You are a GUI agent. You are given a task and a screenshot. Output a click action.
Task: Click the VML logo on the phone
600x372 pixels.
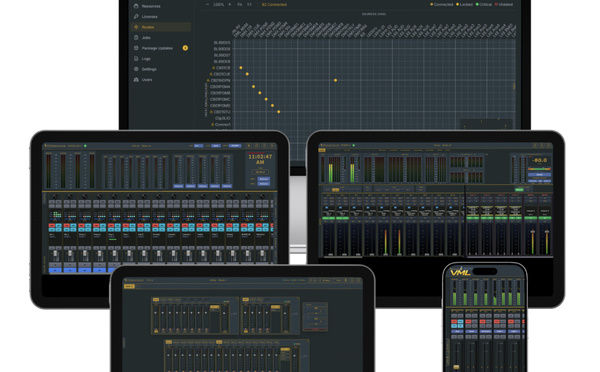tap(460, 272)
